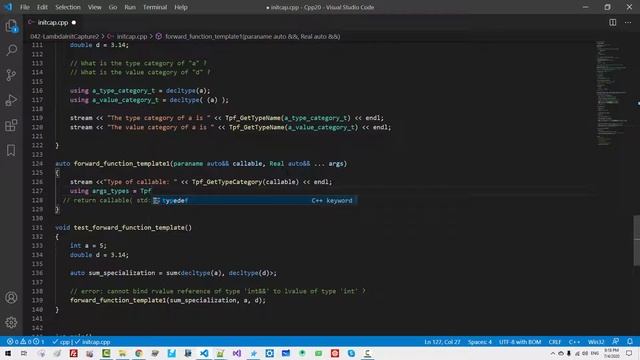Click line number 124 in gutter

(x=37, y=163)
